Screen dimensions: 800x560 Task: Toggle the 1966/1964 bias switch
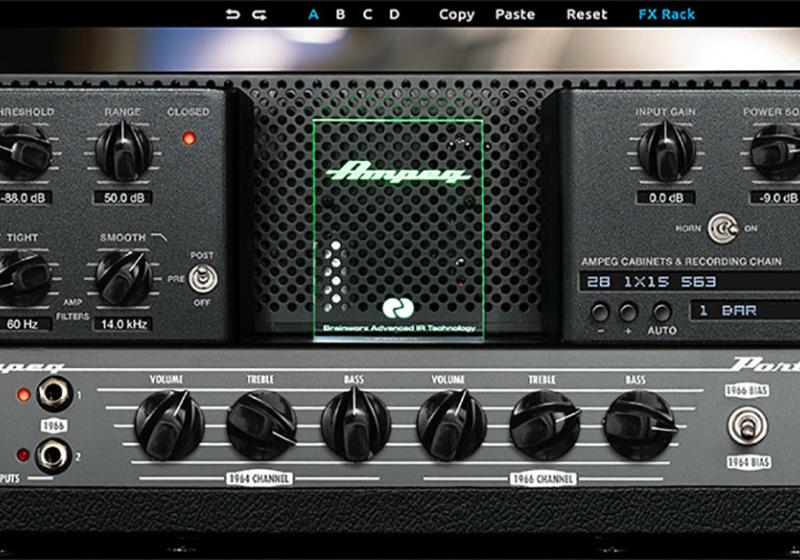click(x=747, y=426)
